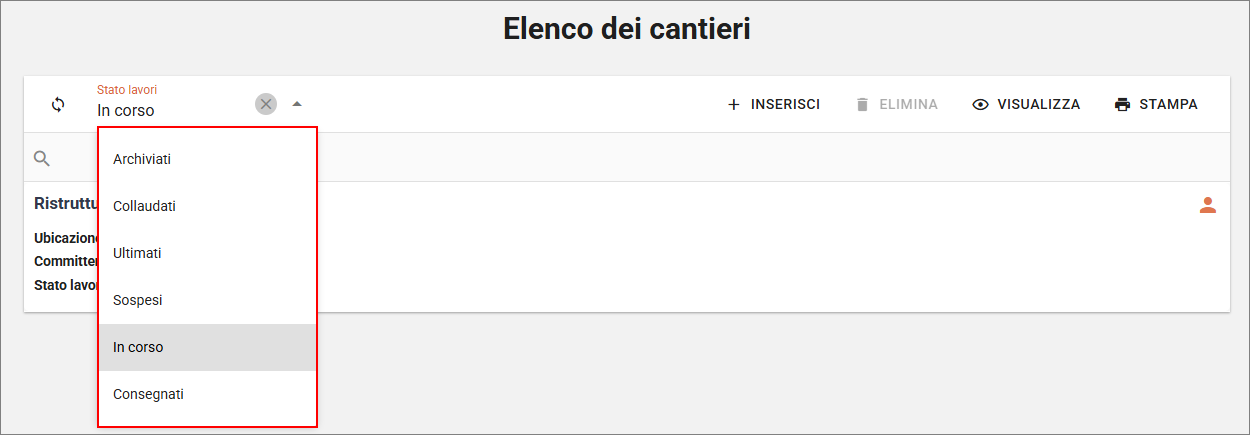Screen dimensions: 1250x435
Task: Select the Sospesi option
Action: coord(138,300)
